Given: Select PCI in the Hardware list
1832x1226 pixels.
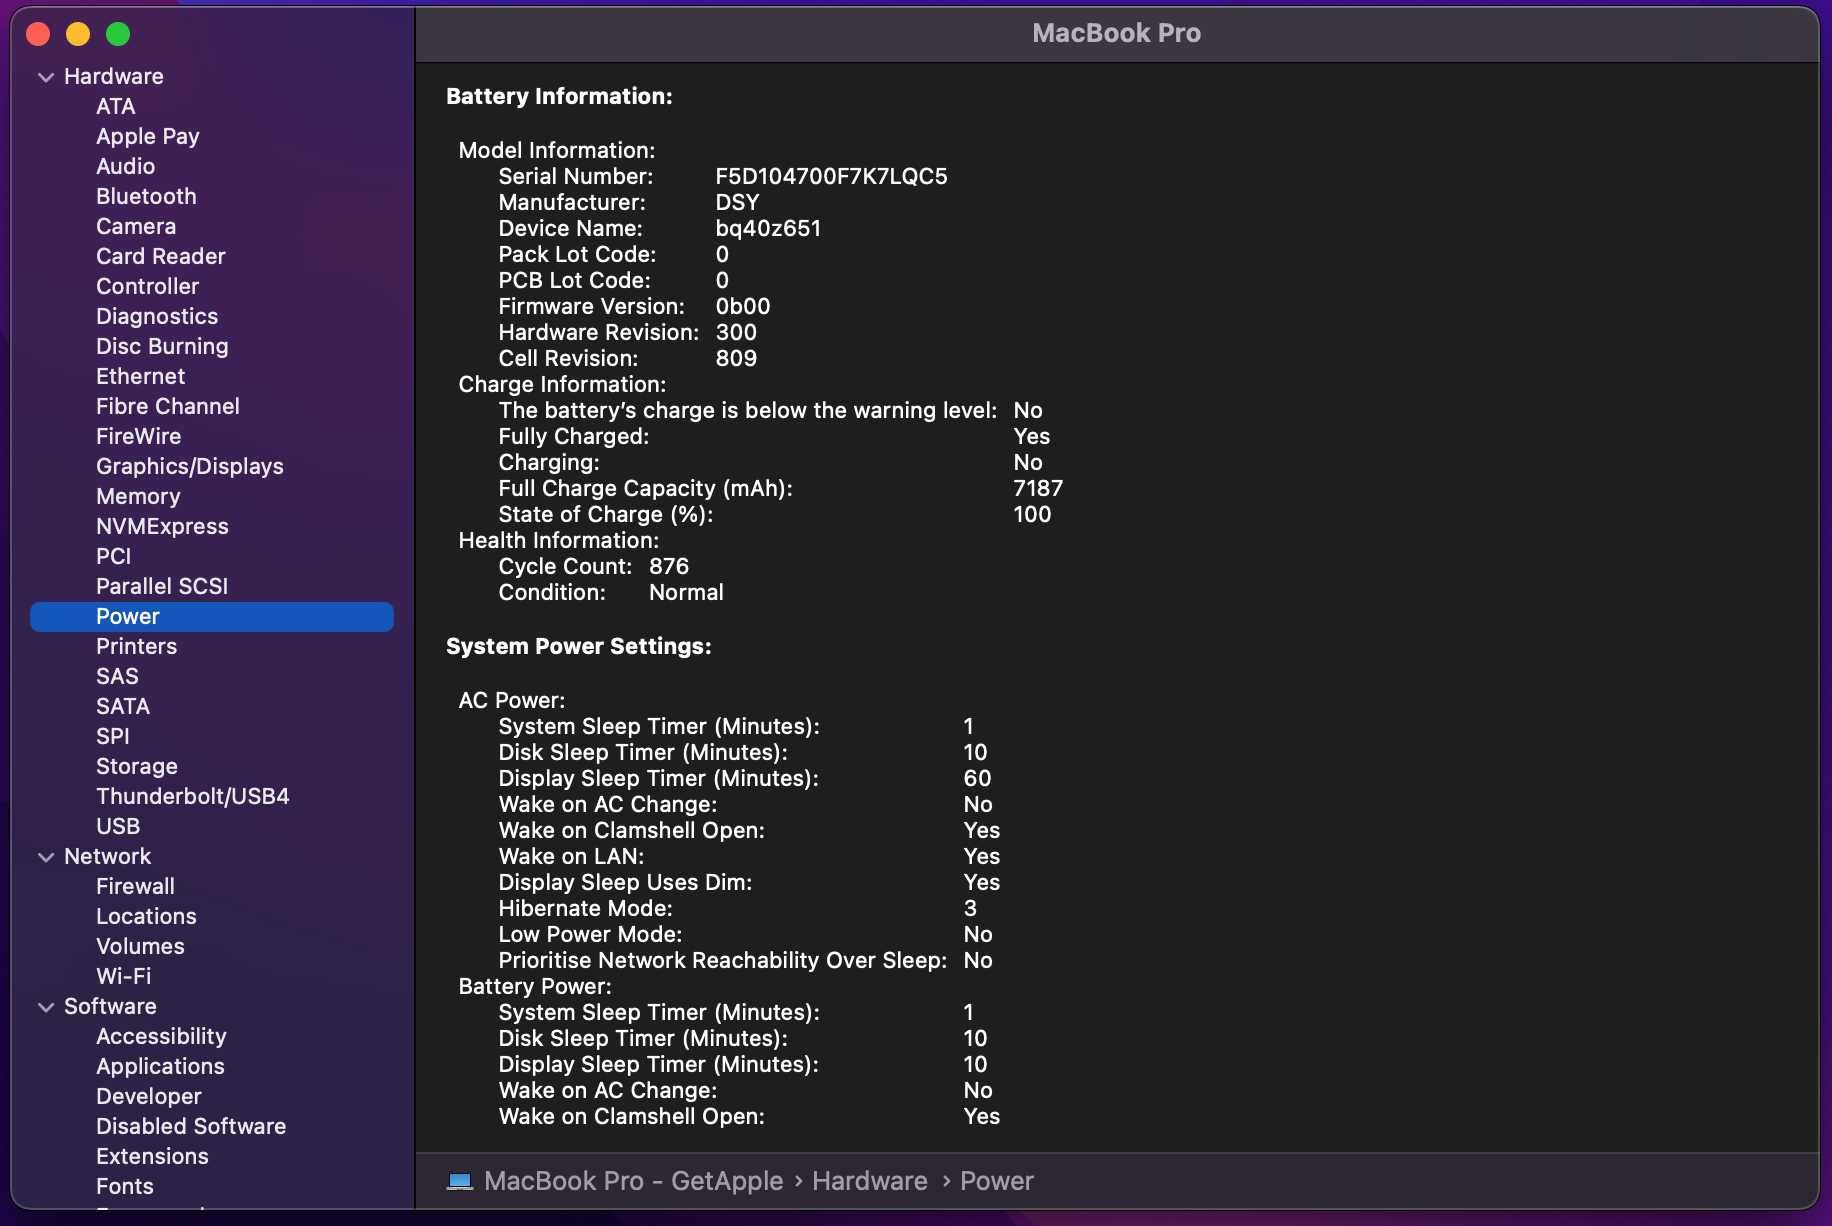Looking at the screenshot, I should [x=114, y=556].
